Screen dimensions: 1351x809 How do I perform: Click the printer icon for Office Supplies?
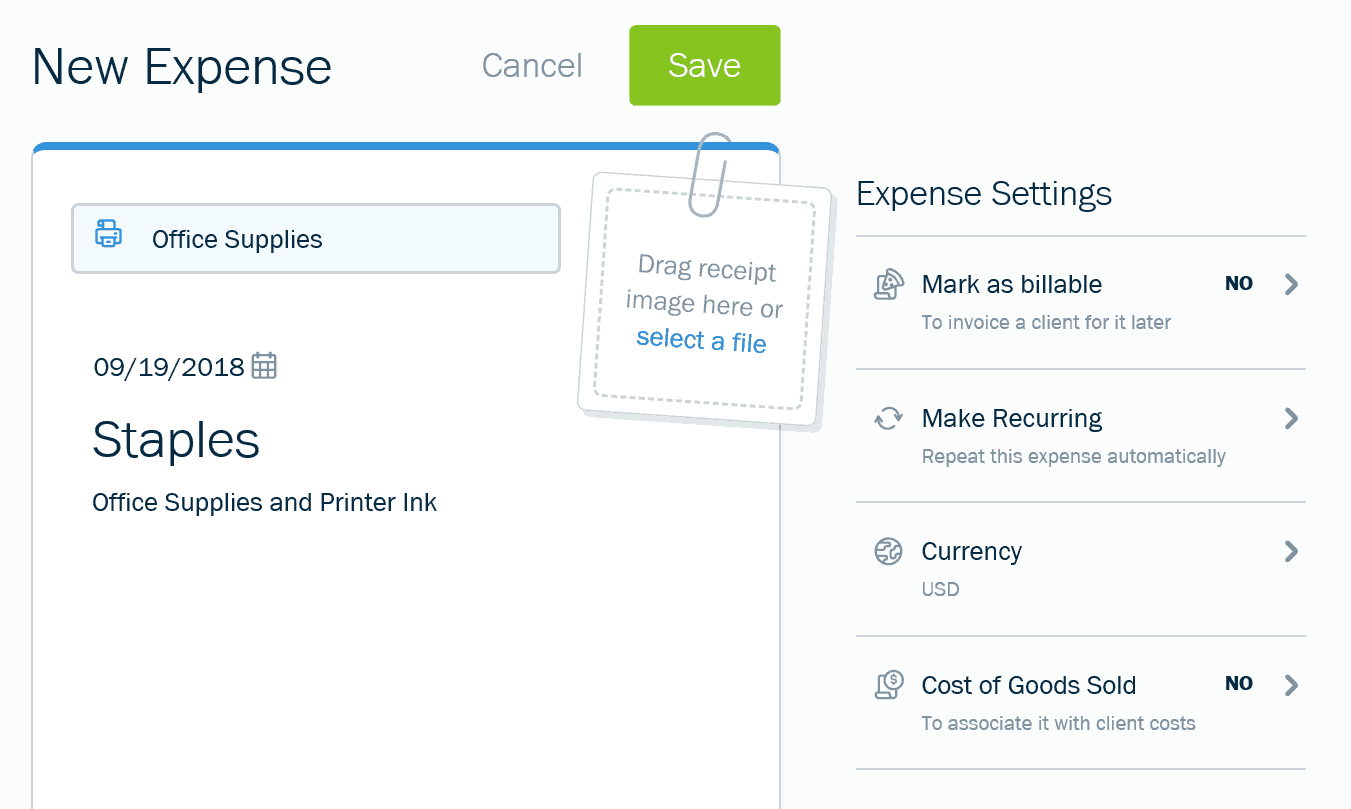(108, 235)
